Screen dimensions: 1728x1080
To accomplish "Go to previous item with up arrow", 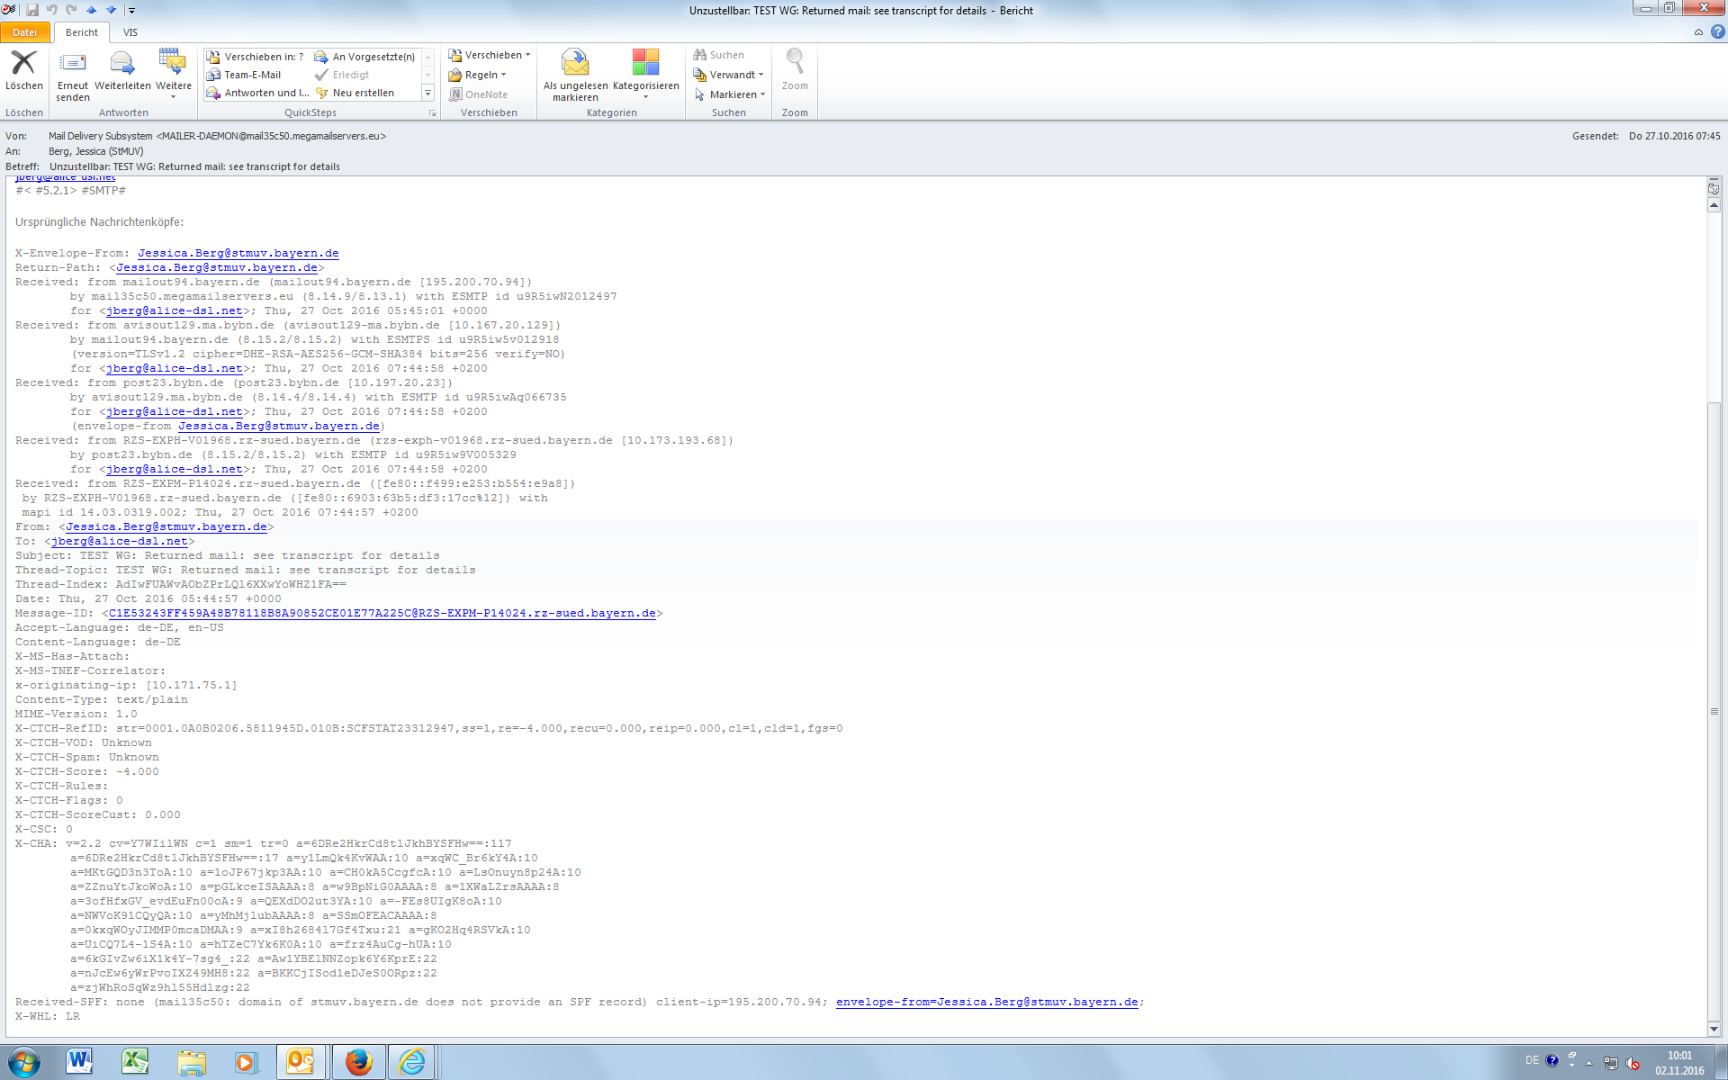I will coord(91,10).
